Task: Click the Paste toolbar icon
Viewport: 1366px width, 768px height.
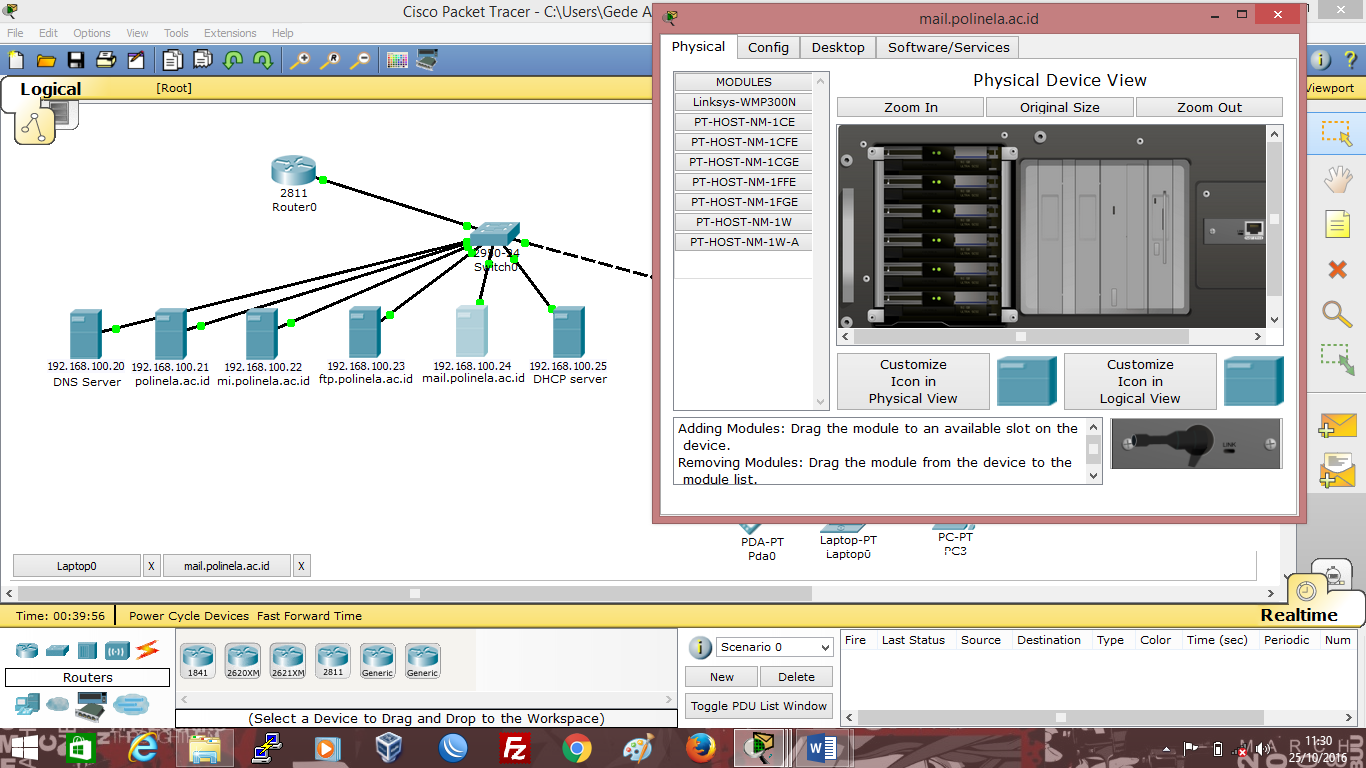Action: (x=203, y=60)
